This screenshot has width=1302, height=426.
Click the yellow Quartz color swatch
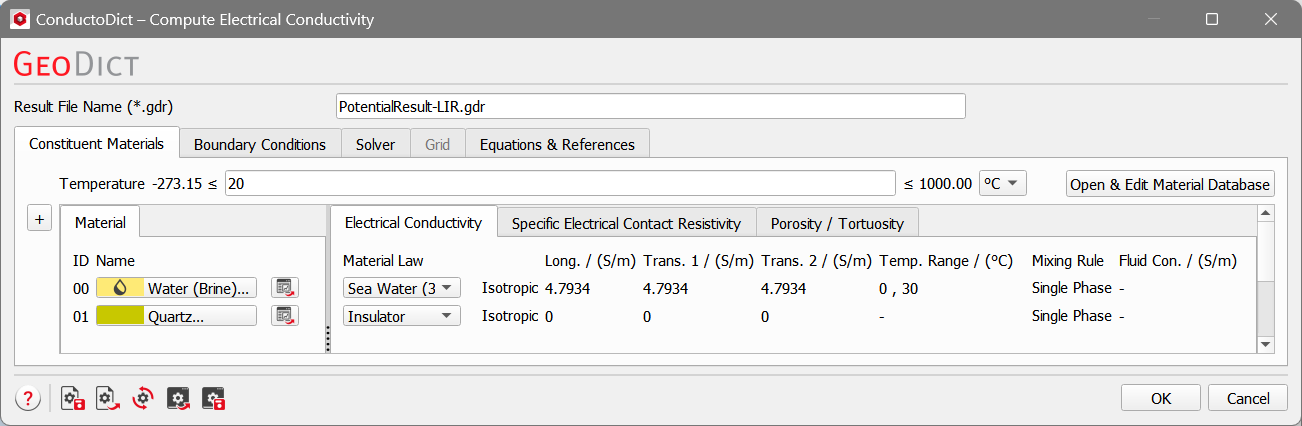pyautogui.click(x=120, y=316)
